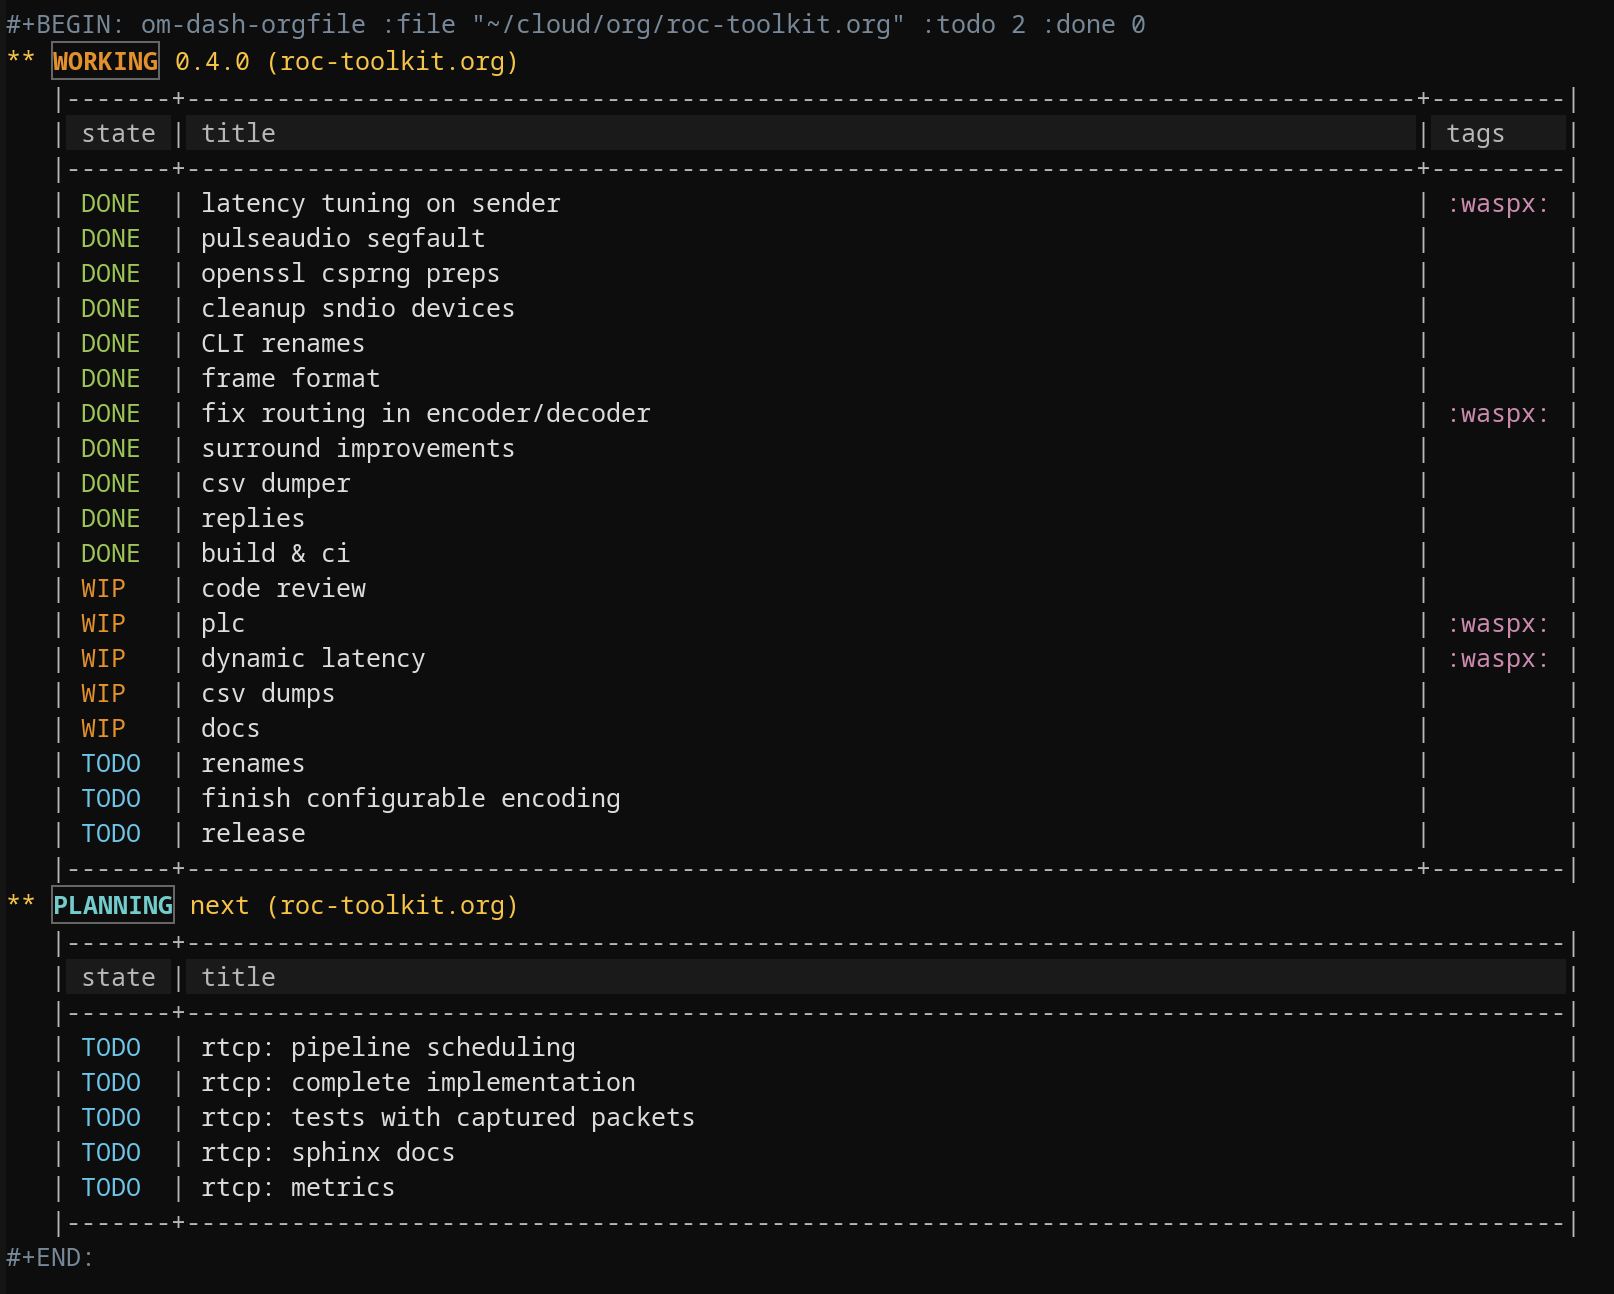Select the "rtcp: tests with captured packets" title
1614x1294 pixels.
[448, 1118]
